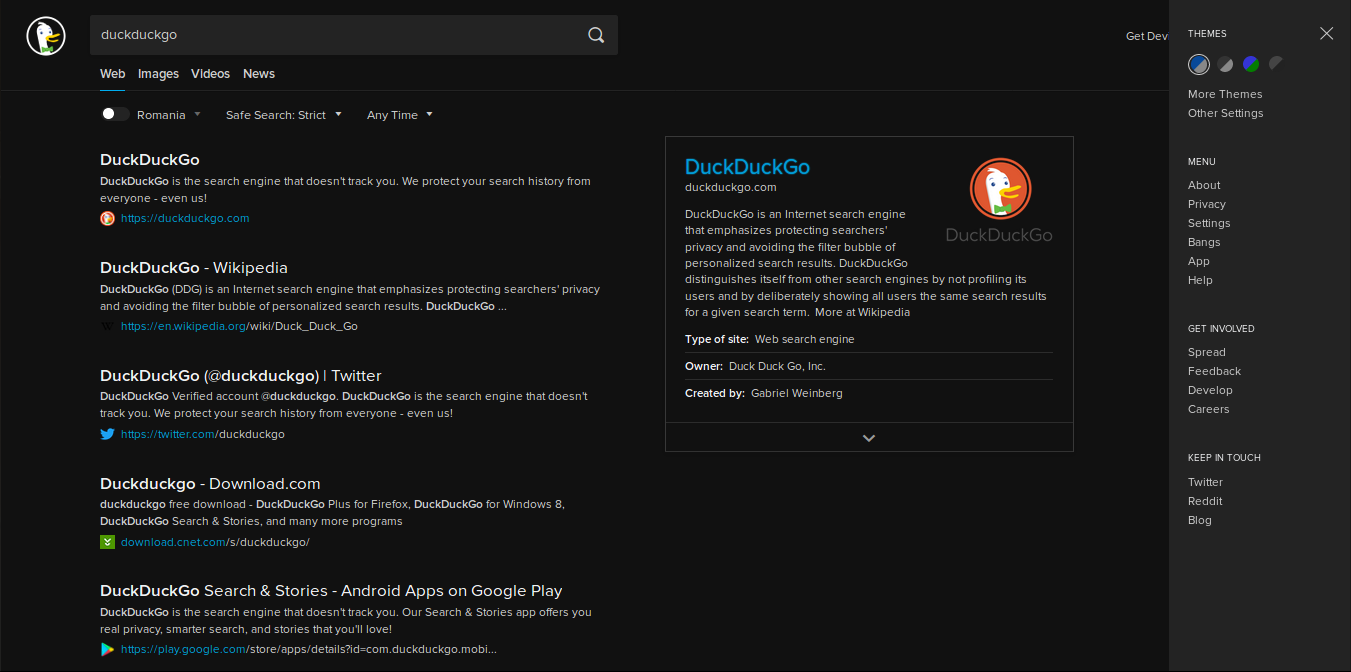The image size is (1351, 672).
Task: Open the DuckDuckGo (@duckduckgo) | Twitter result
Action: coord(241,376)
